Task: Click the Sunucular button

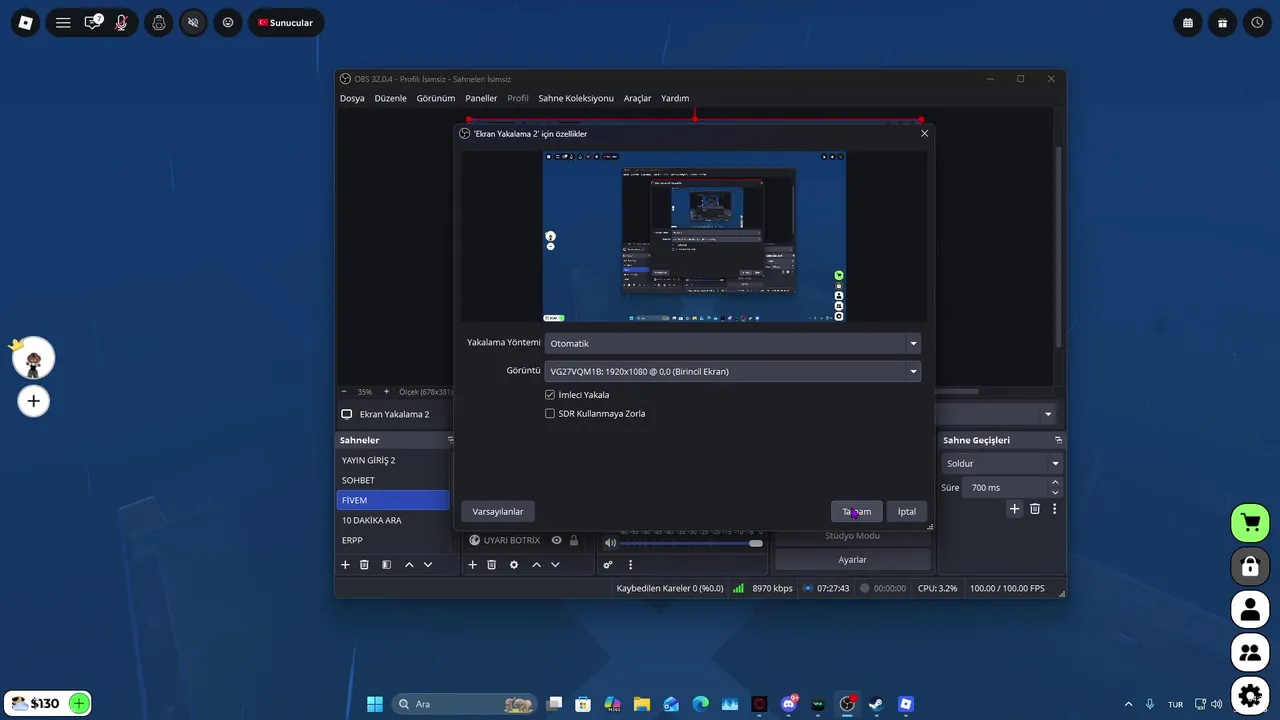Action: coord(286,22)
